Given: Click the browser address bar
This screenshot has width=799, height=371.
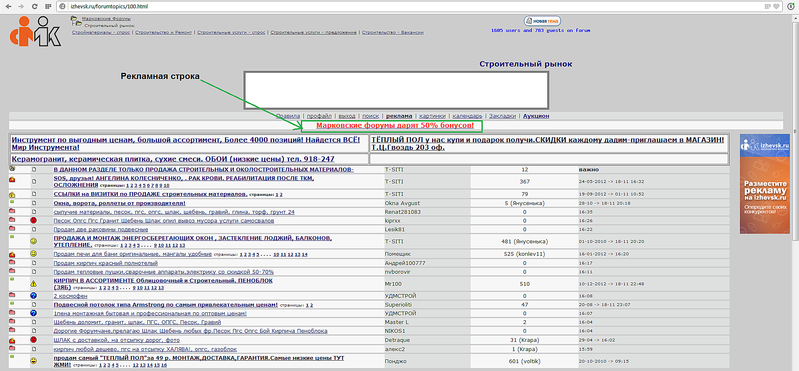Looking at the screenshot, I should (x=408, y=6).
